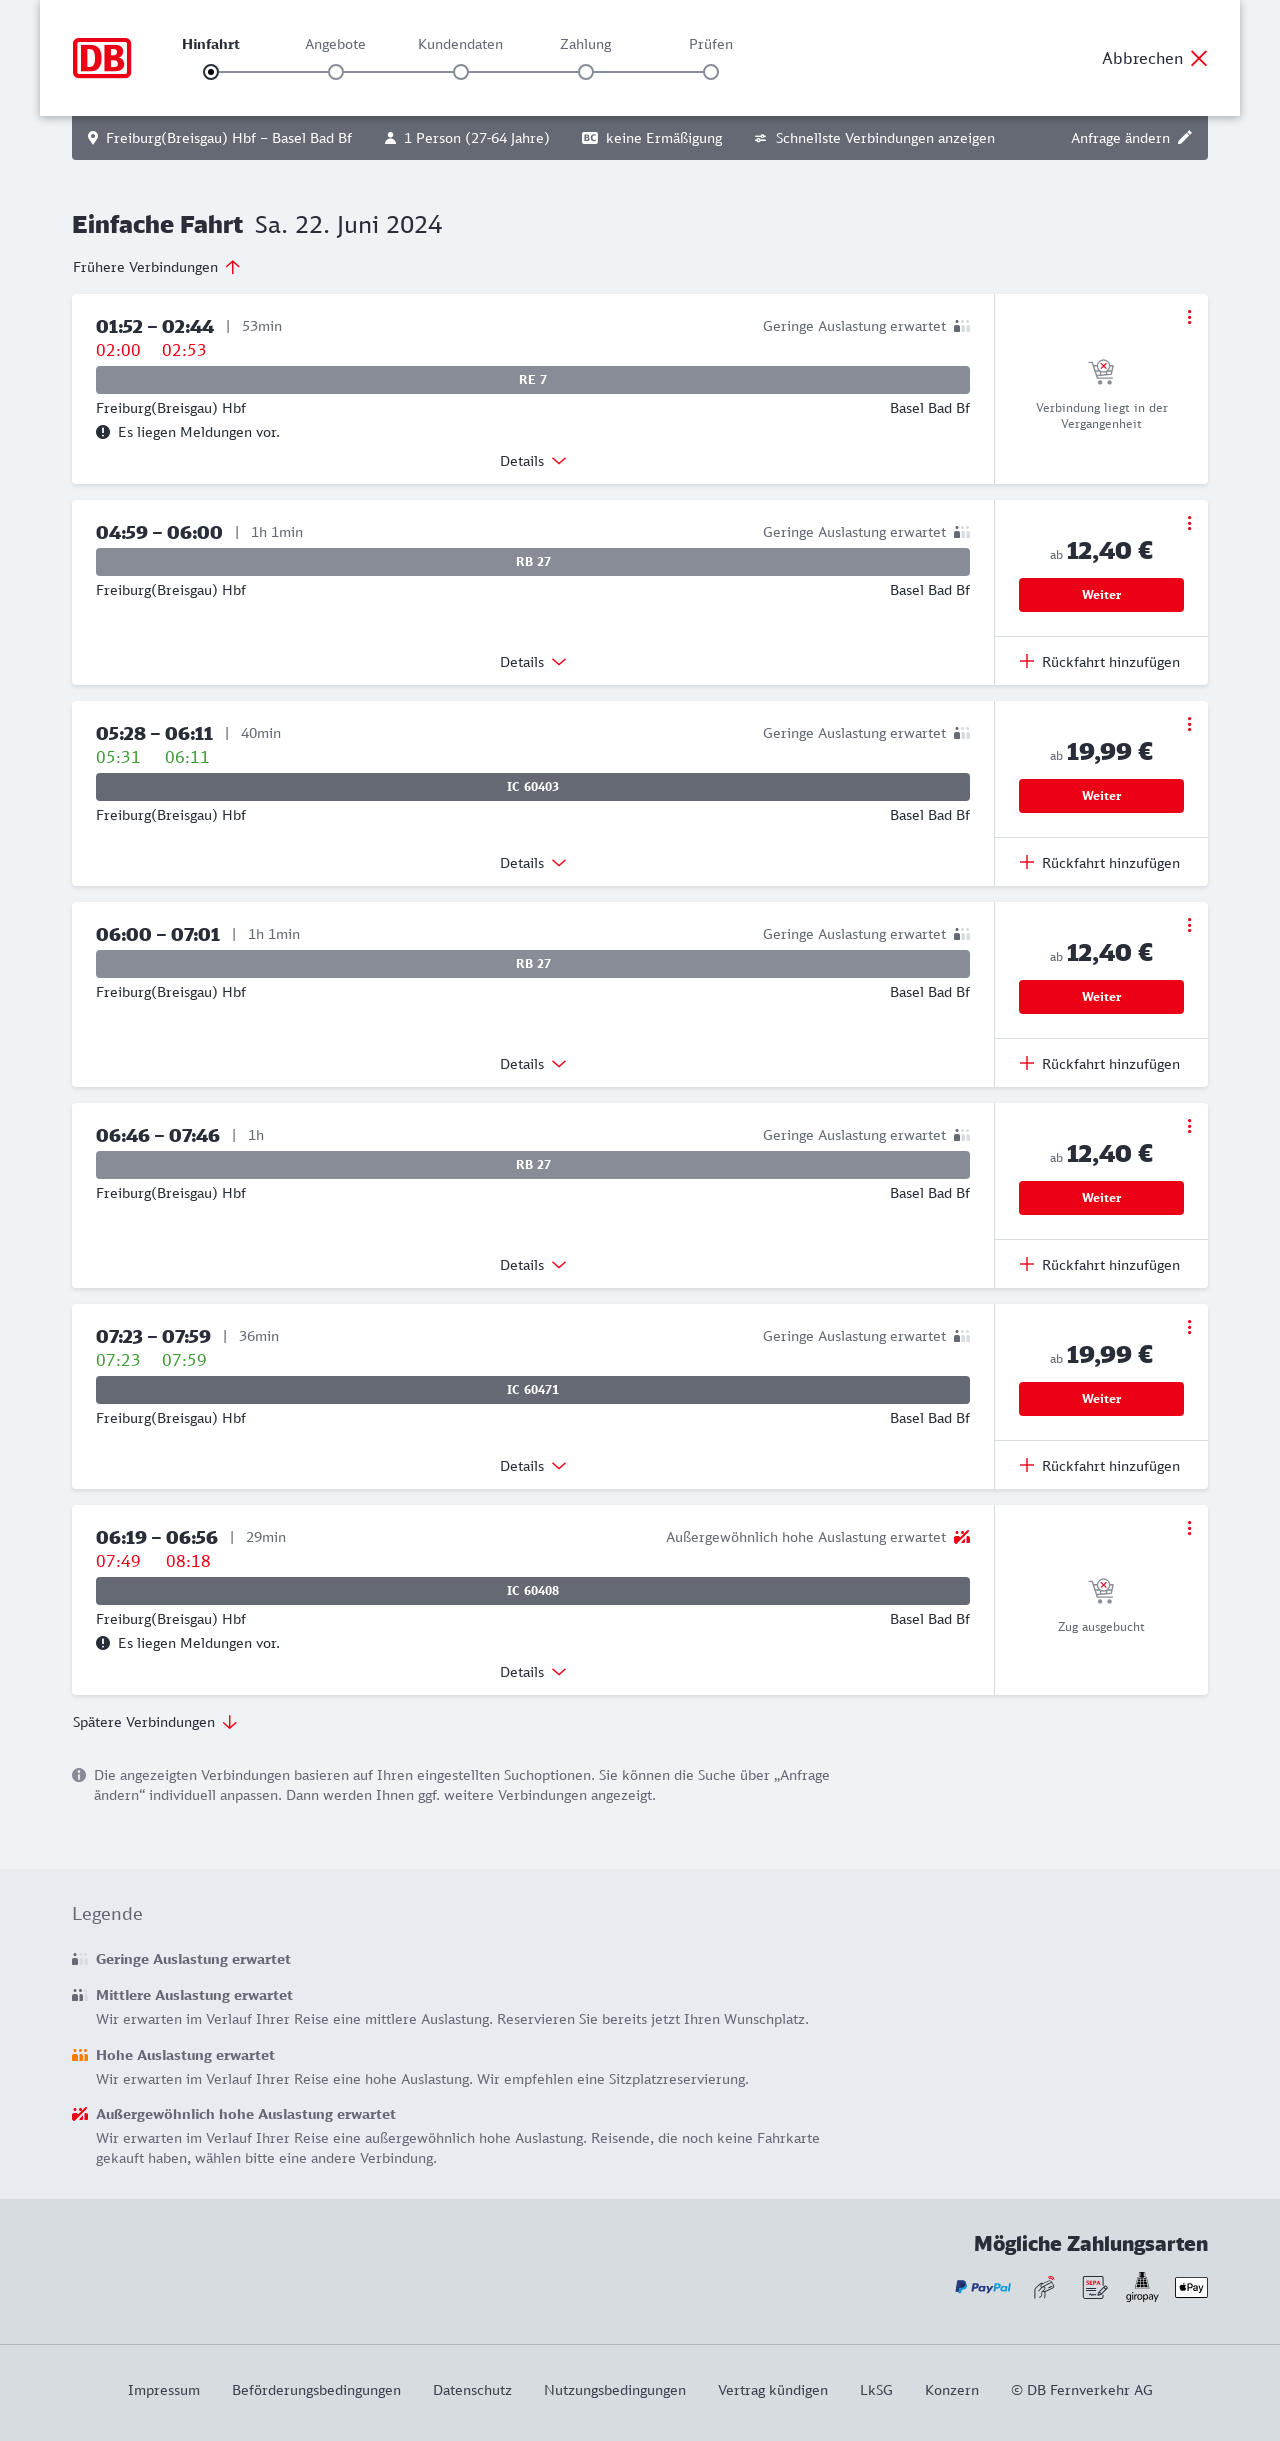1280x2441 pixels.
Task: Select the Angebote progress step circle
Action: pos(336,72)
